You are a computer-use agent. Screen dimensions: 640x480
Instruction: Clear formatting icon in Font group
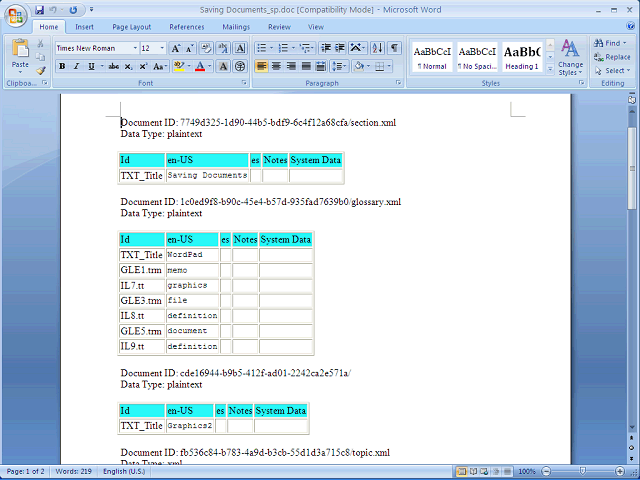(x=206, y=48)
